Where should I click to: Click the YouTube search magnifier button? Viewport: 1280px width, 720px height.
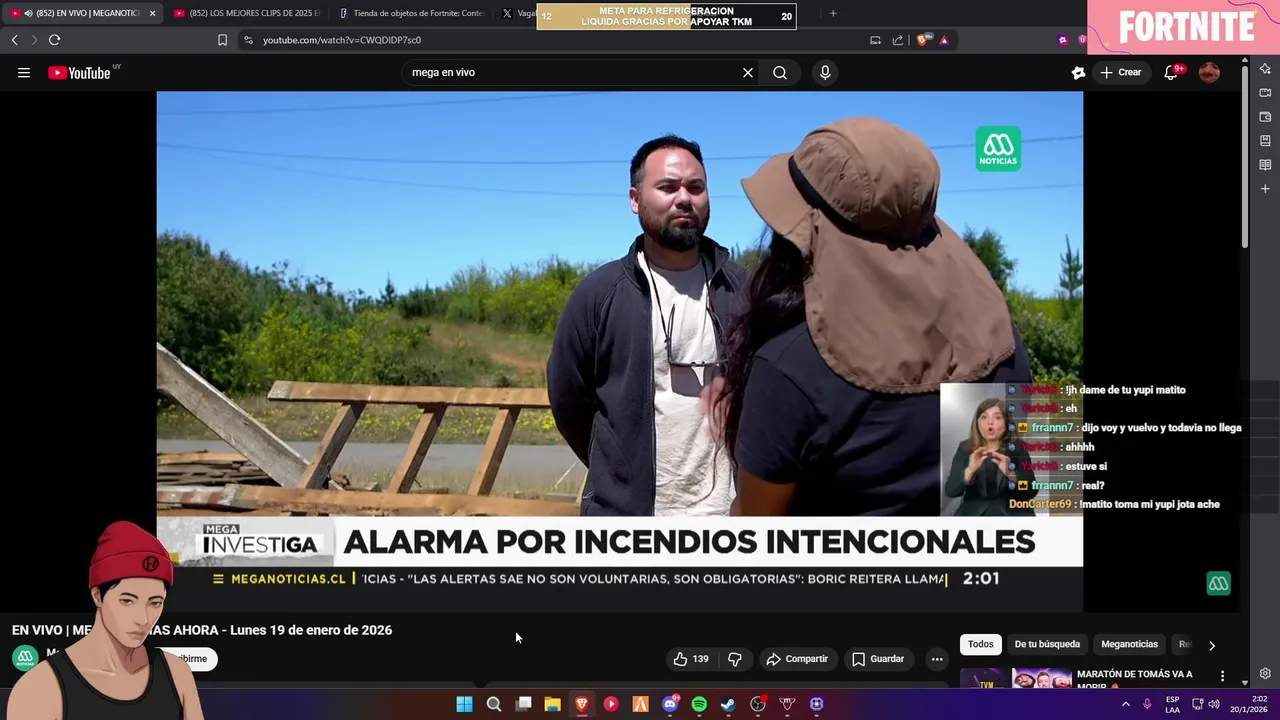click(x=780, y=72)
